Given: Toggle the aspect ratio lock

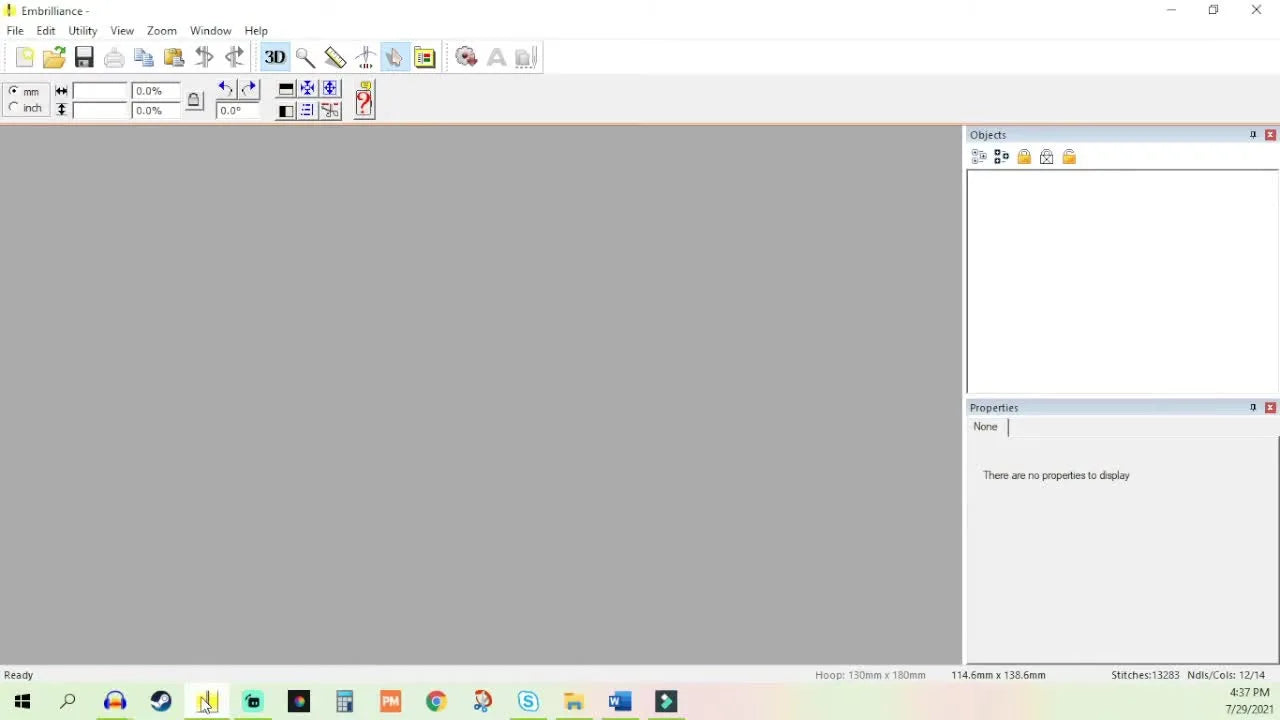Looking at the screenshot, I should (x=194, y=100).
